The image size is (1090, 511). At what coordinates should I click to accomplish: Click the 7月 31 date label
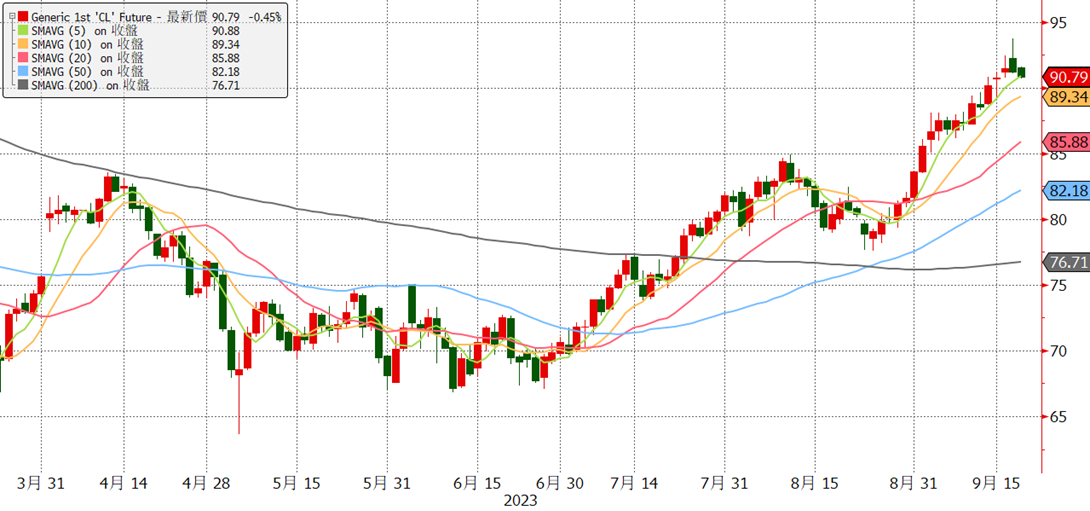[x=724, y=482]
